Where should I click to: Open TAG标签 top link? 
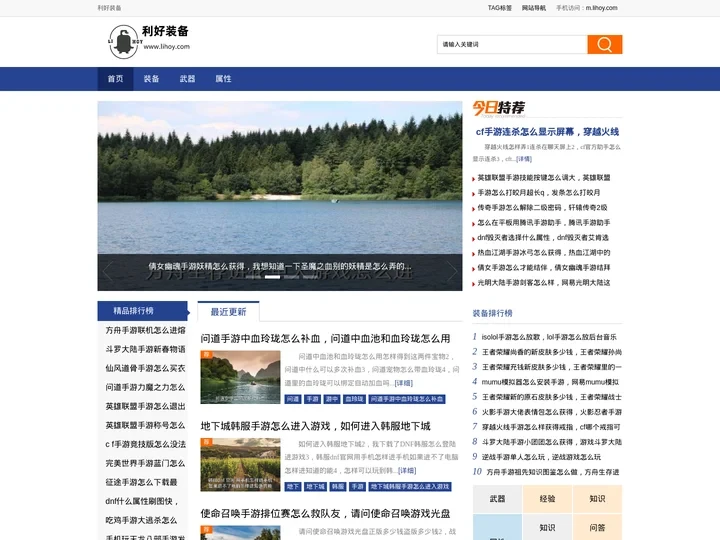pyautogui.click(x=500, y=8)
